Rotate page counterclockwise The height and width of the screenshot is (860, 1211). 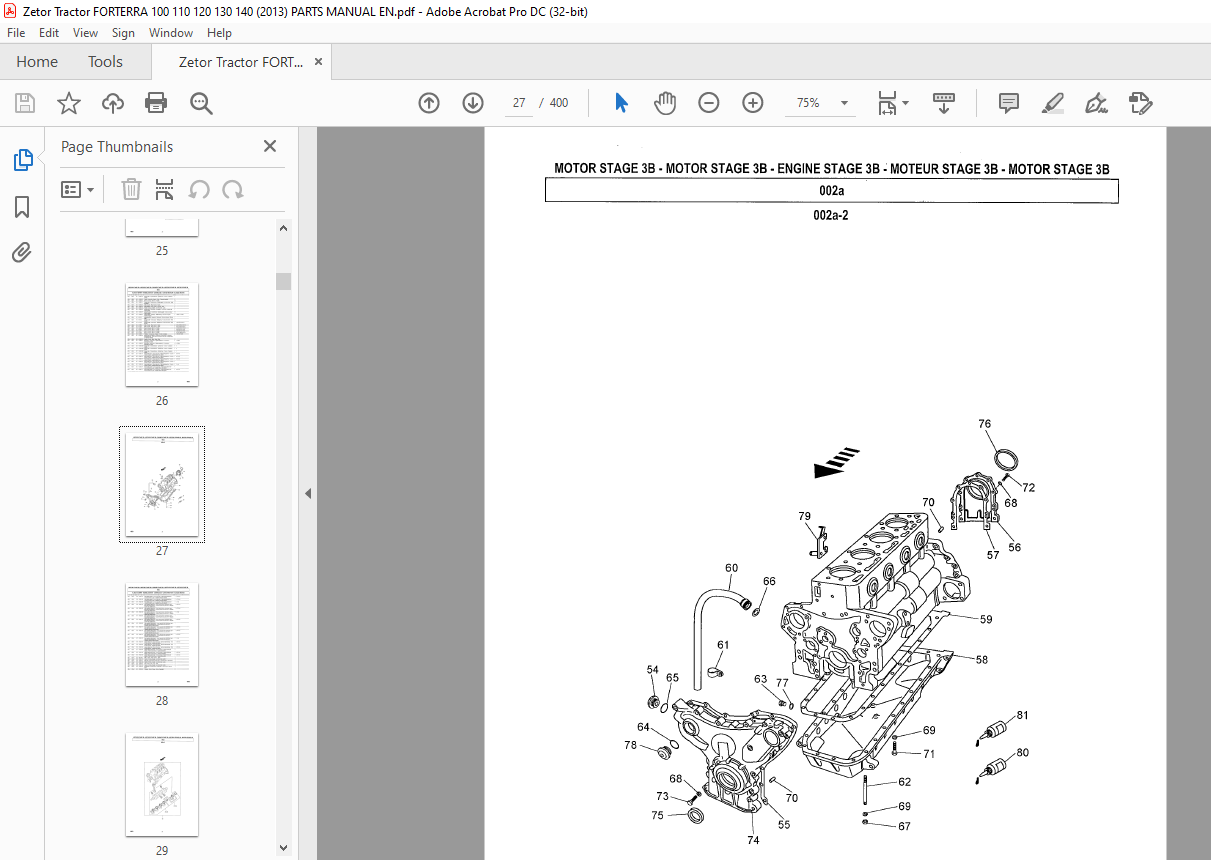click(x=199, y=189)
